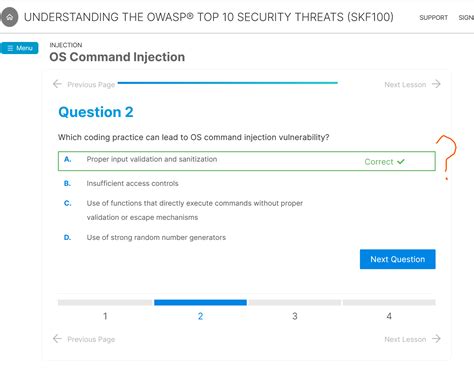Image resolution: width=474 pixels, height=377 pixels.
Task: Click the blue lesson progress line
Action: (228, 83)
